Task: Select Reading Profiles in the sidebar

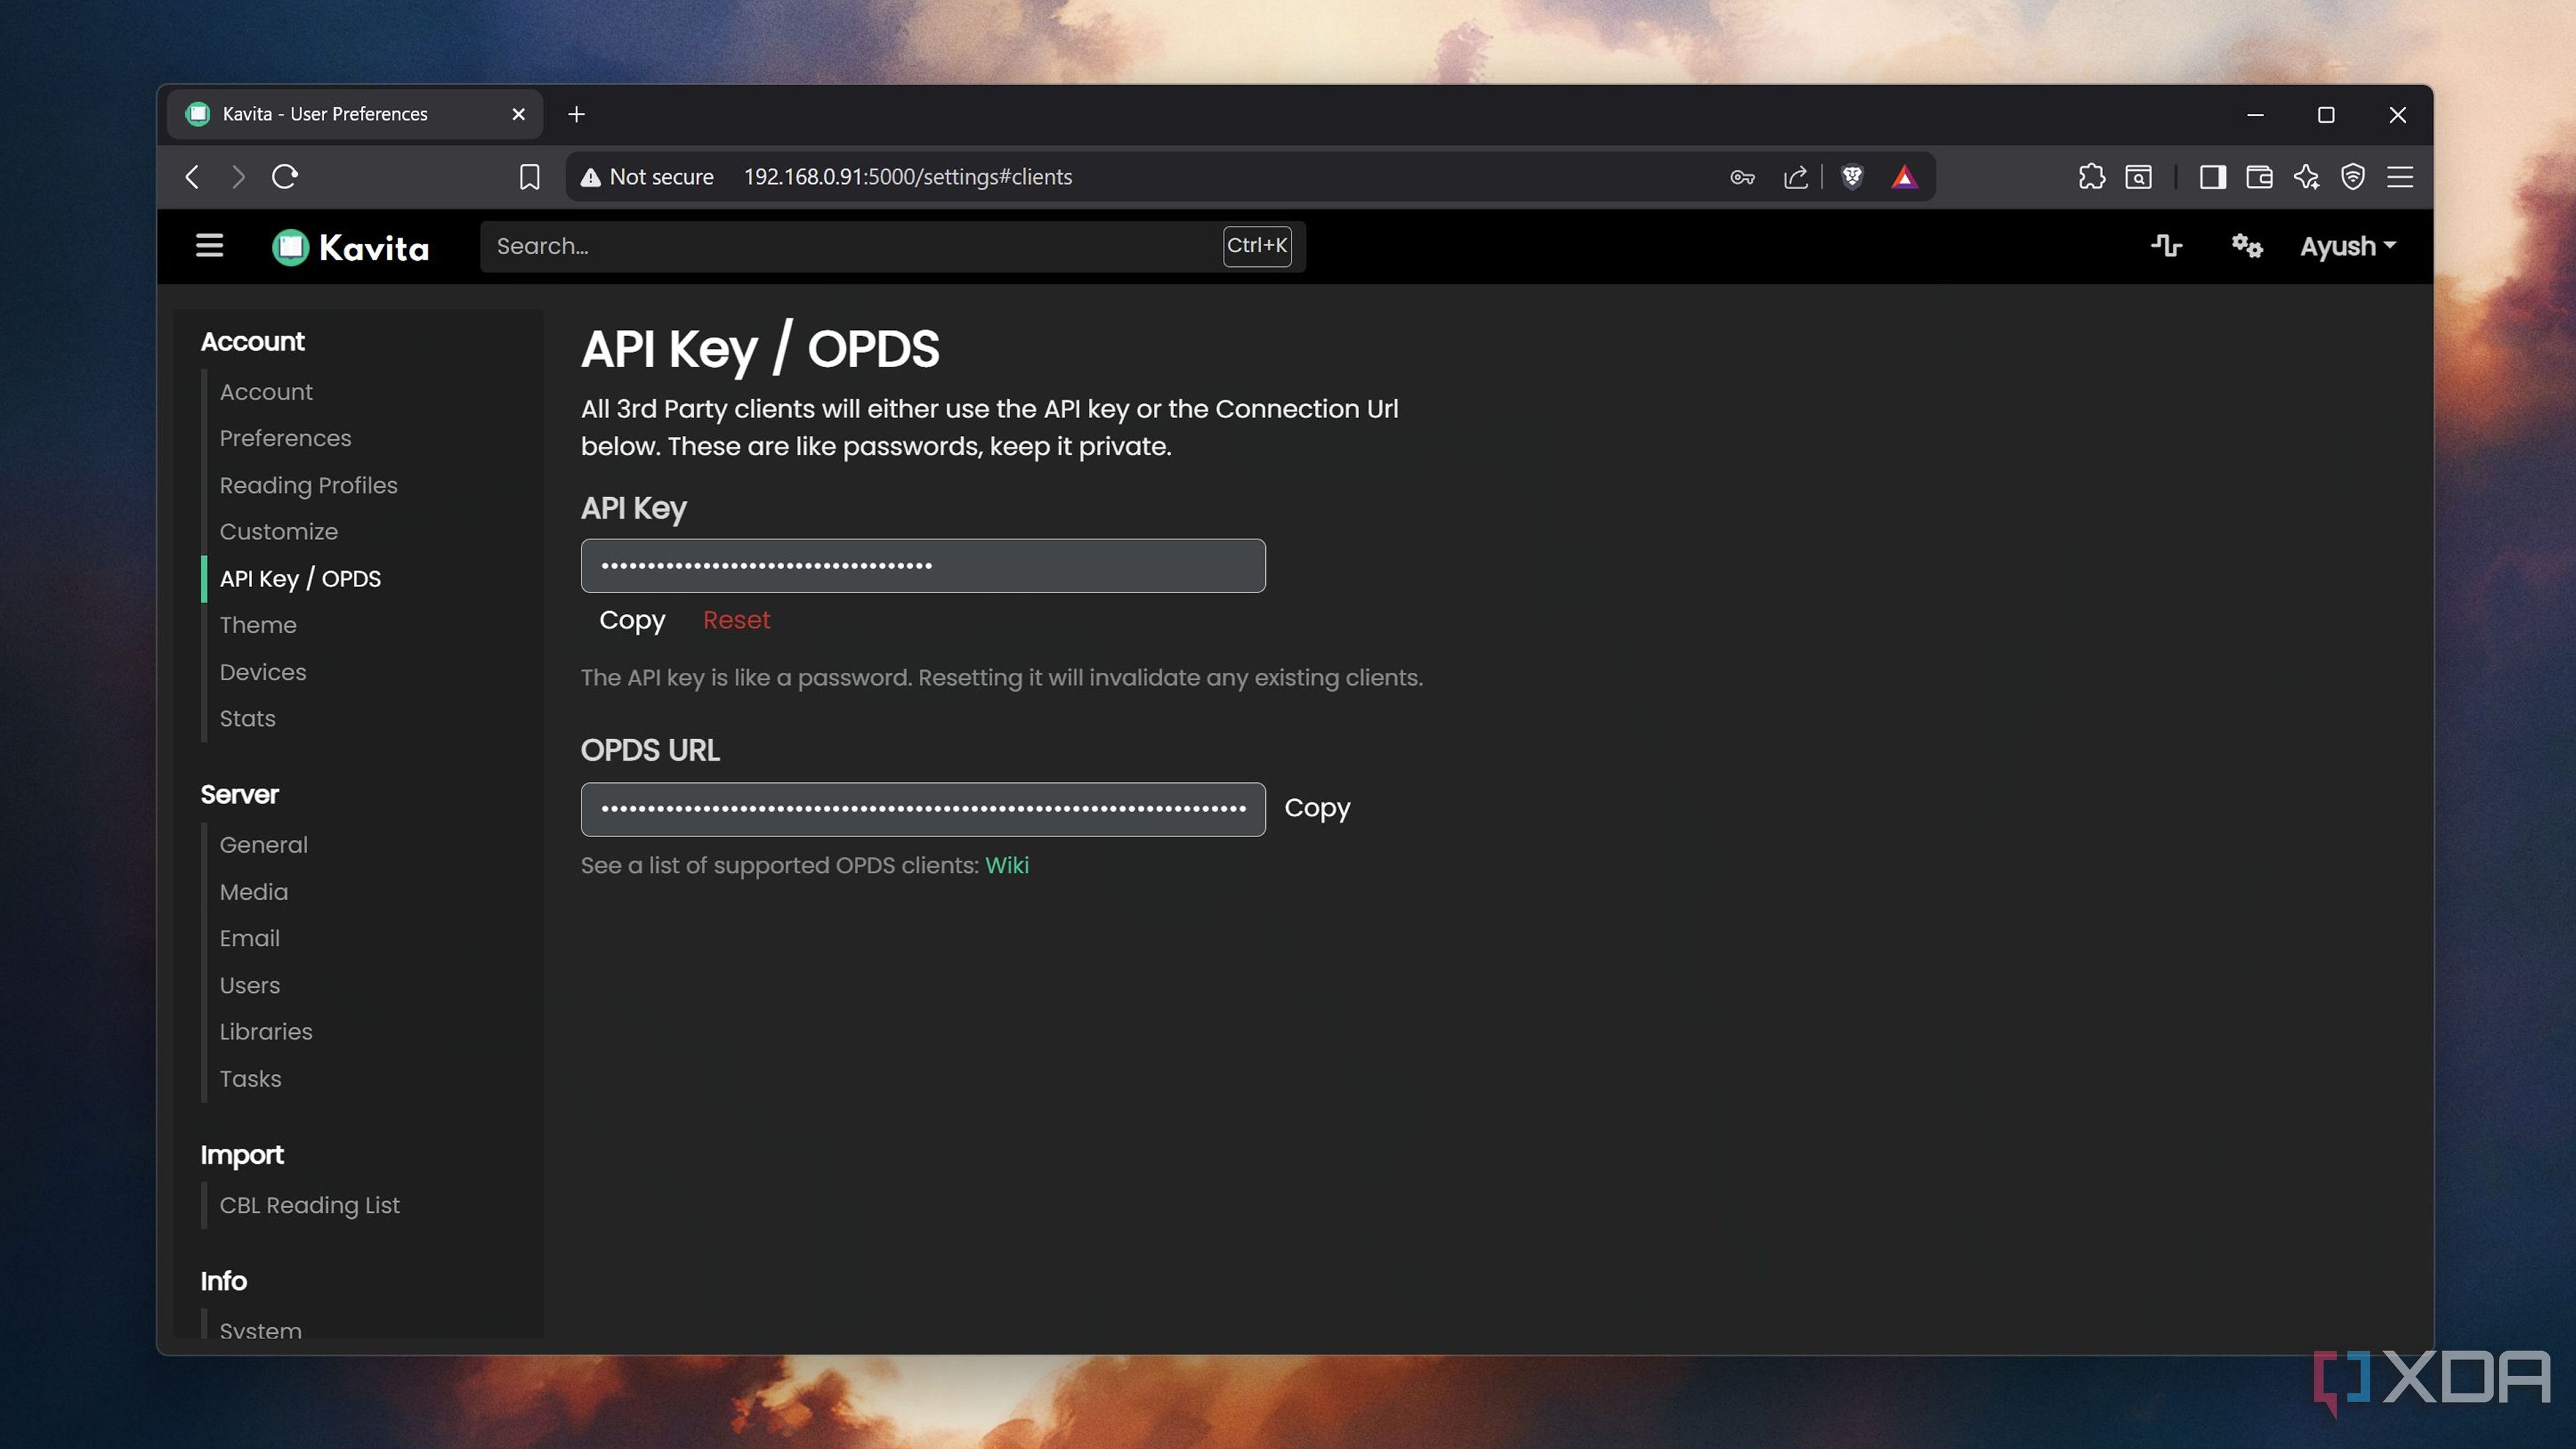Action: (x=308, y=485)
